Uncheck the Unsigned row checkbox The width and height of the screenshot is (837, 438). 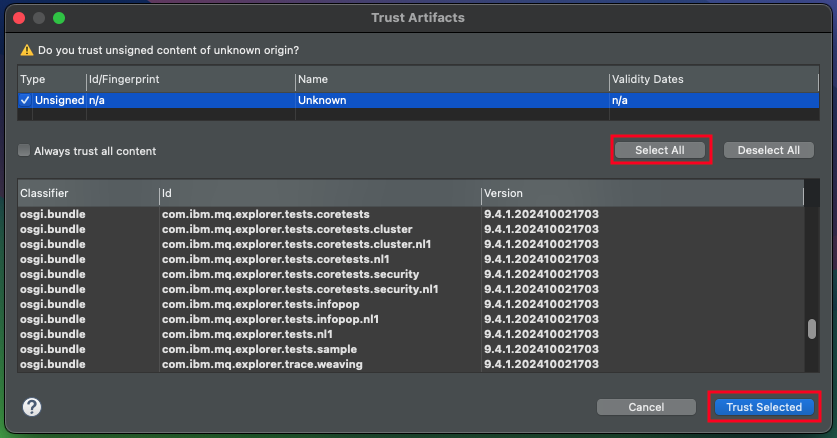25,100
